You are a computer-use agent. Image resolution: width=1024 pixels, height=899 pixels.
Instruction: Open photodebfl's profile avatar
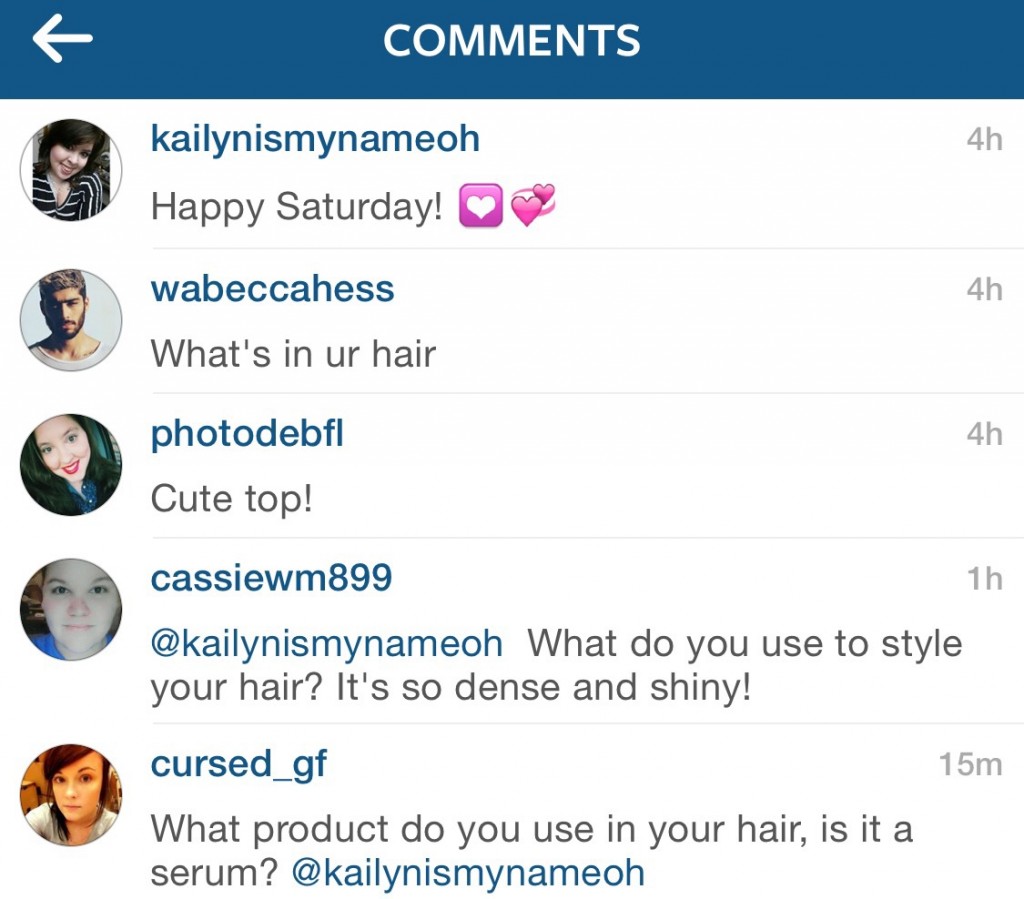71,465
